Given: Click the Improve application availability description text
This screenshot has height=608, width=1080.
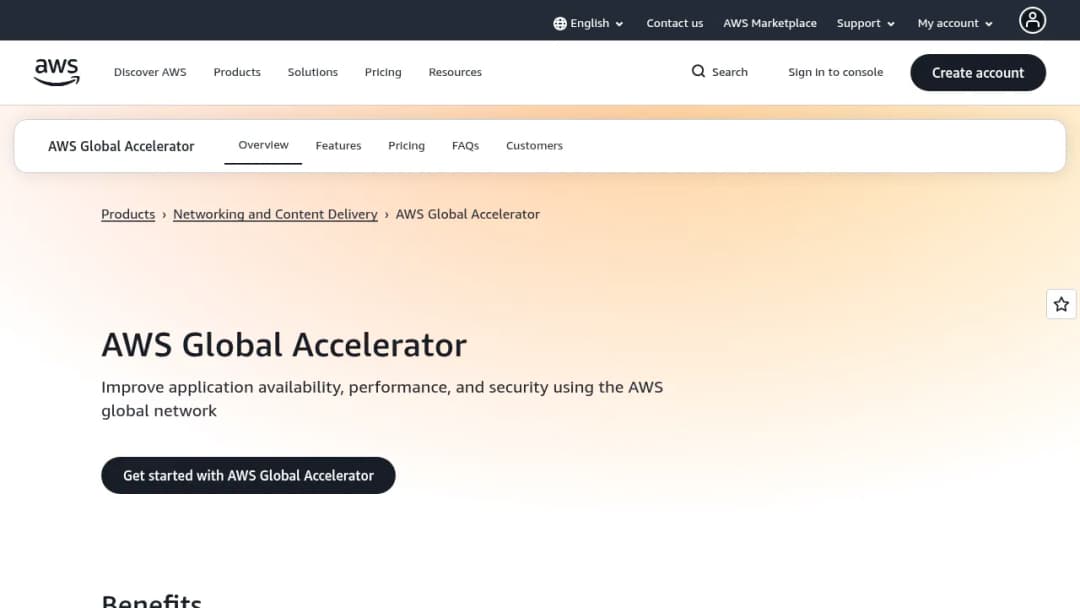Looking at the screenshot, I should tap(382, 399).
